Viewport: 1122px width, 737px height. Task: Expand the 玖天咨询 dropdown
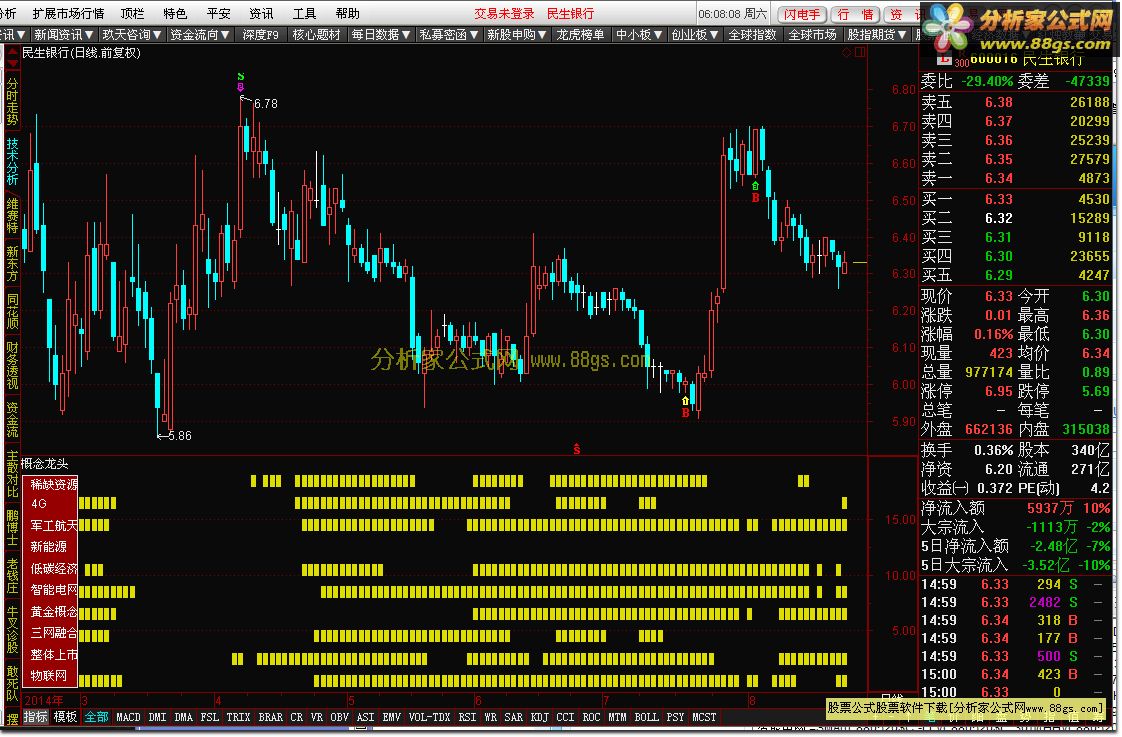132,34
